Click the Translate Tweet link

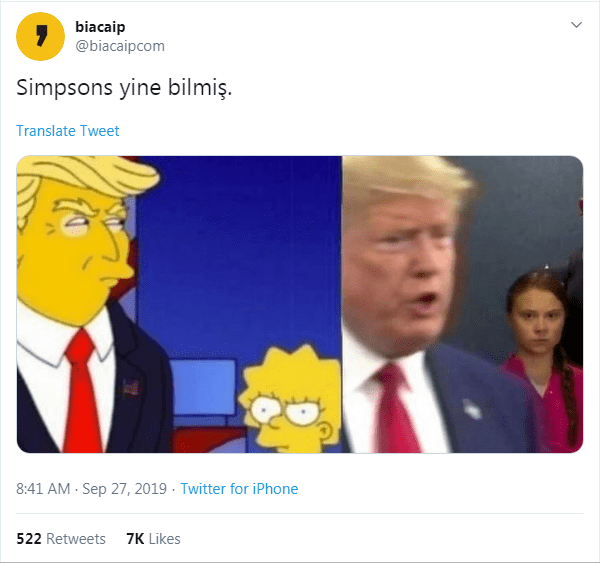click(68, 131)
